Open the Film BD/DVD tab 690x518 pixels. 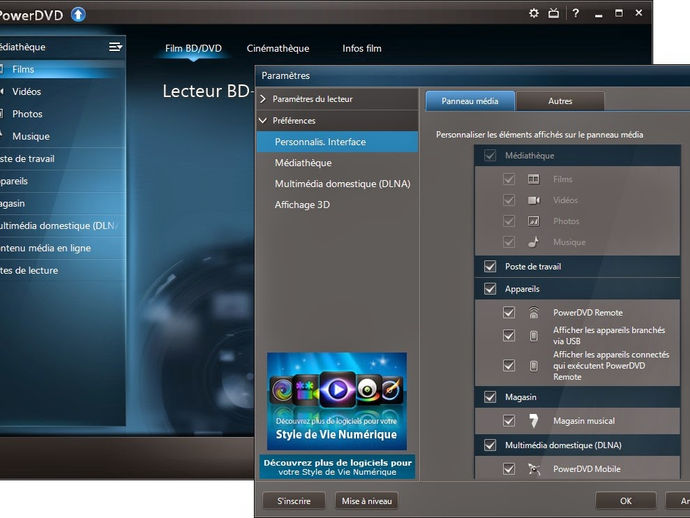193,48
